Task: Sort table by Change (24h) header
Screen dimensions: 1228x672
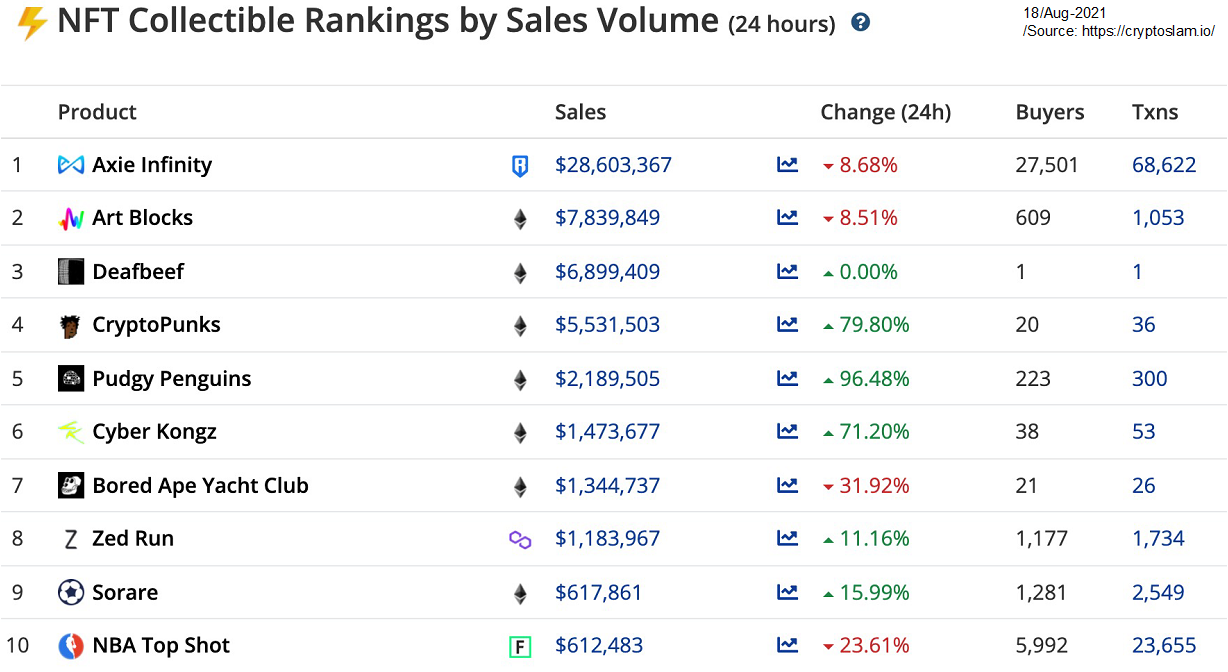Action: (885, 112)
